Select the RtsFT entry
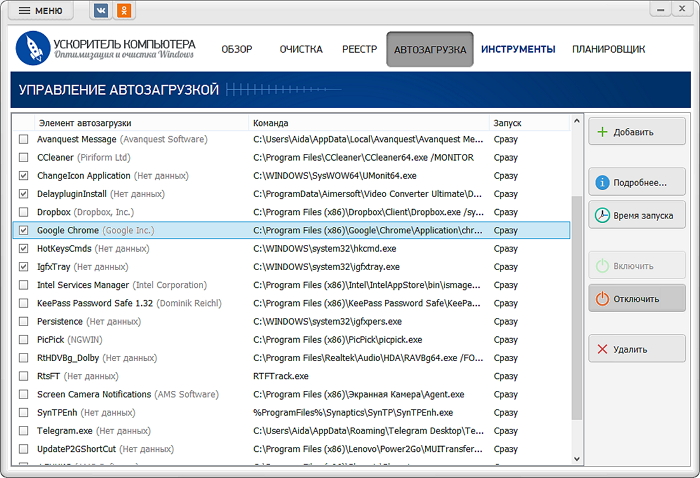Image resolution: width=700 pixels, height=478 pixels. click(x=291, y=376)
